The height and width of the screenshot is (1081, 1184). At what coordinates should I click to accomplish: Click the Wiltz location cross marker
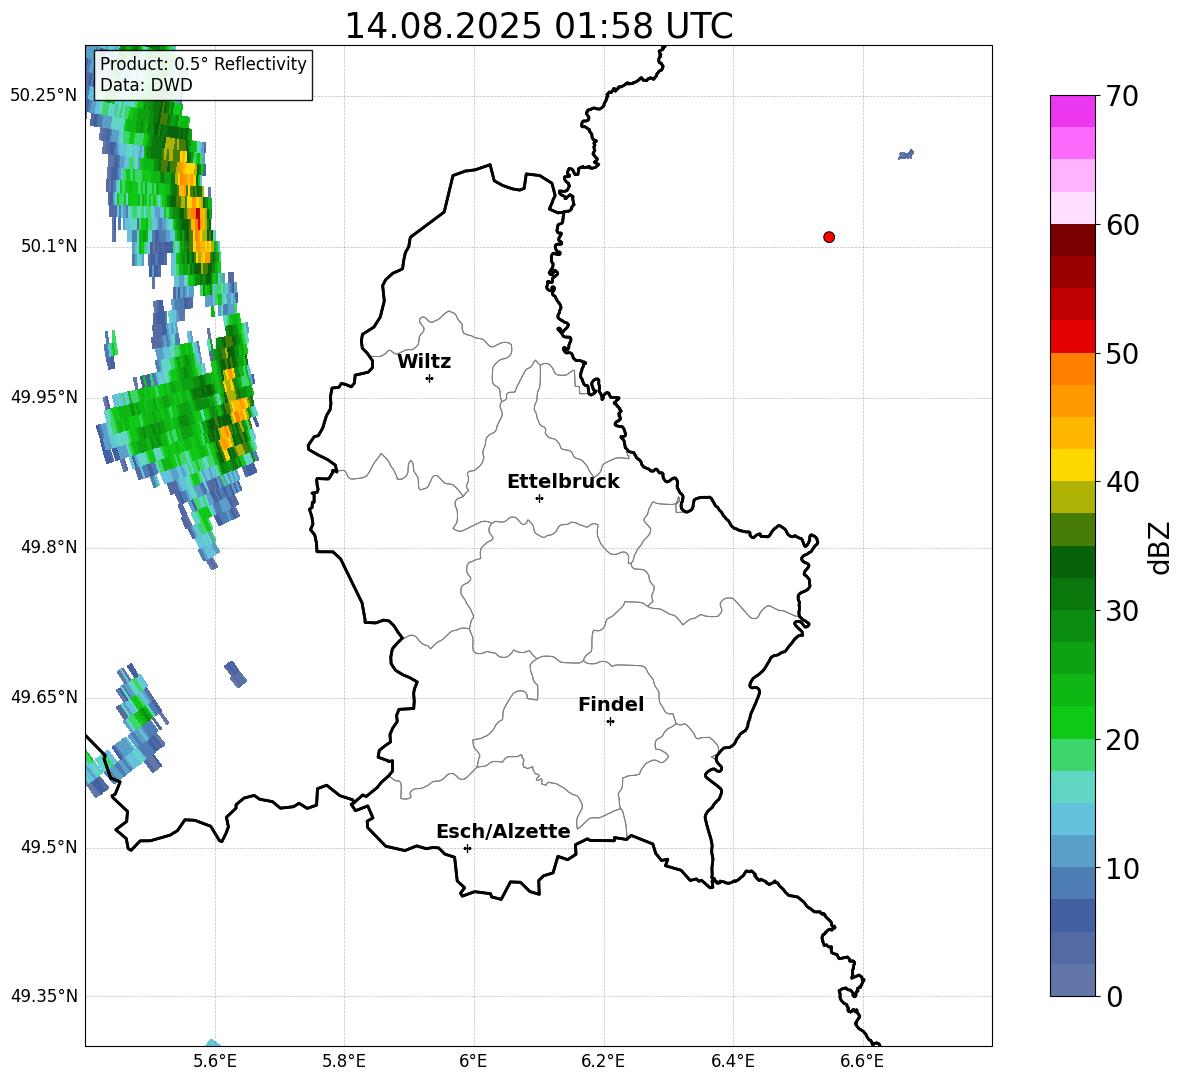pos(430,378)
